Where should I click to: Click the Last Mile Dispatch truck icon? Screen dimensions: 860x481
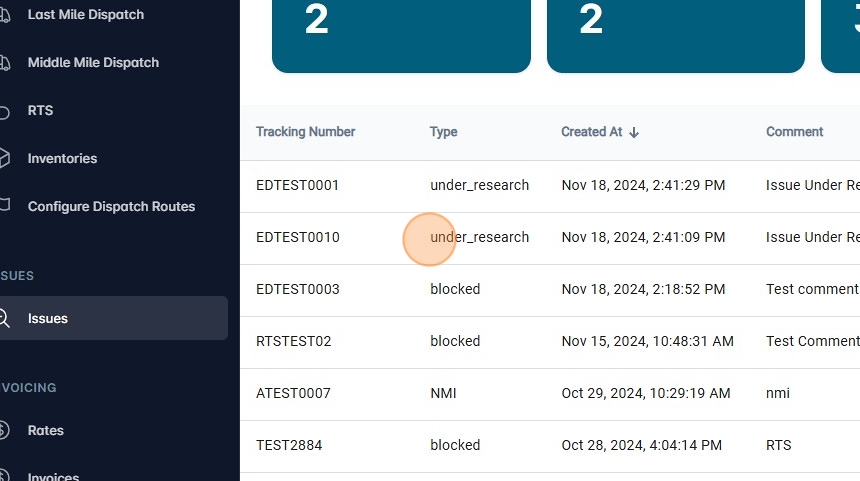pos(4,15)
